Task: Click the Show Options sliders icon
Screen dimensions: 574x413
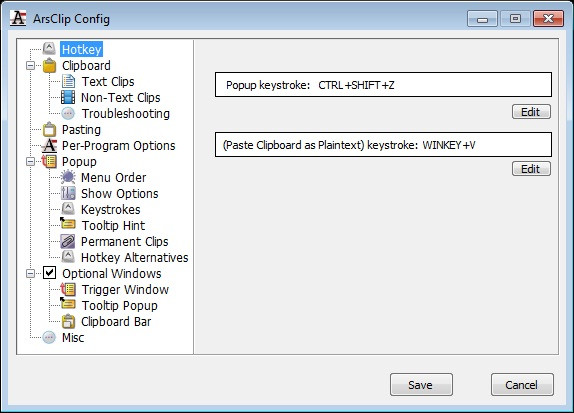Action: tap(68, 193)
